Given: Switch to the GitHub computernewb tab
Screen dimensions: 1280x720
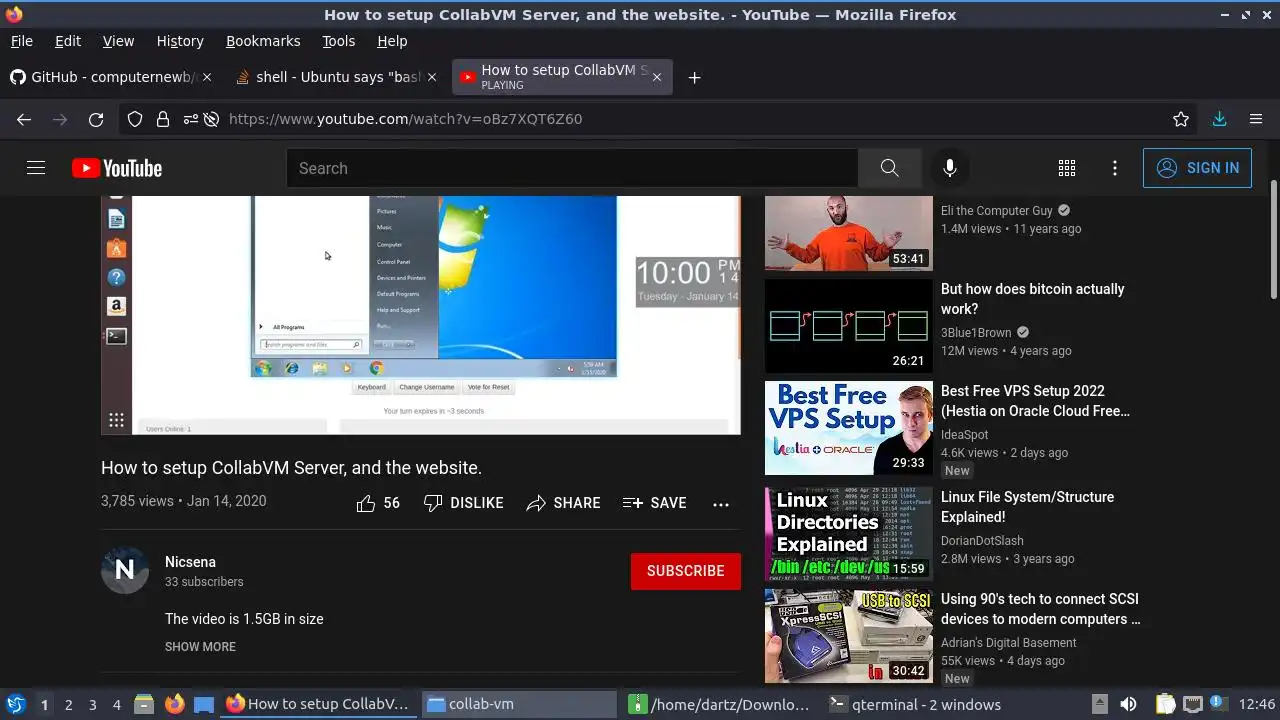Looking at the screenshot, I should tap(109, 77).
